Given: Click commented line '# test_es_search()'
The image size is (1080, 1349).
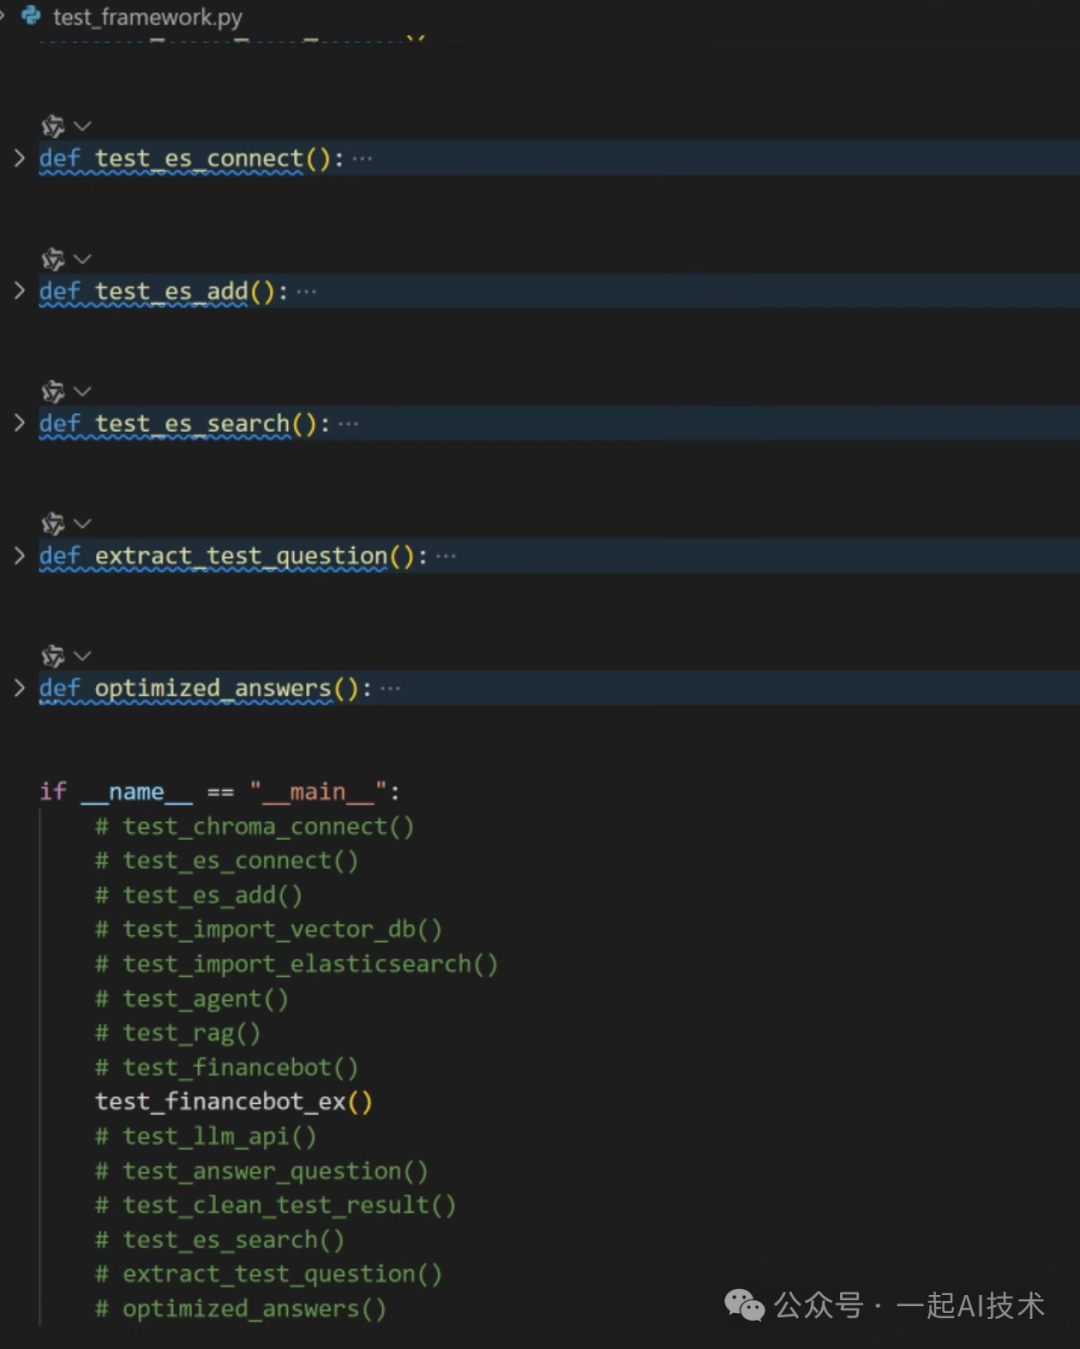Looking at the screenshot, I should click(219, 1240).
